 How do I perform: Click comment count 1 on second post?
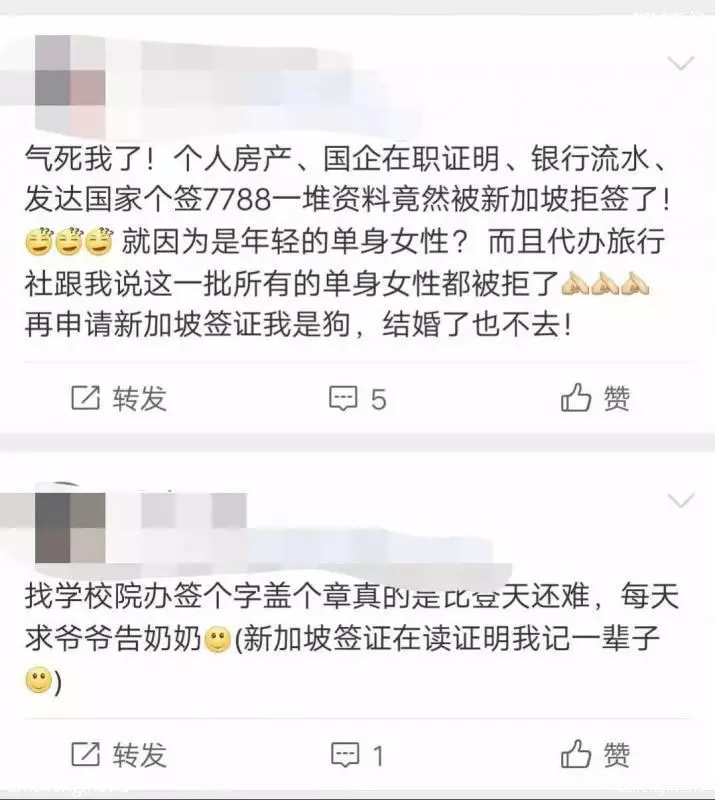tap(378, 756)
